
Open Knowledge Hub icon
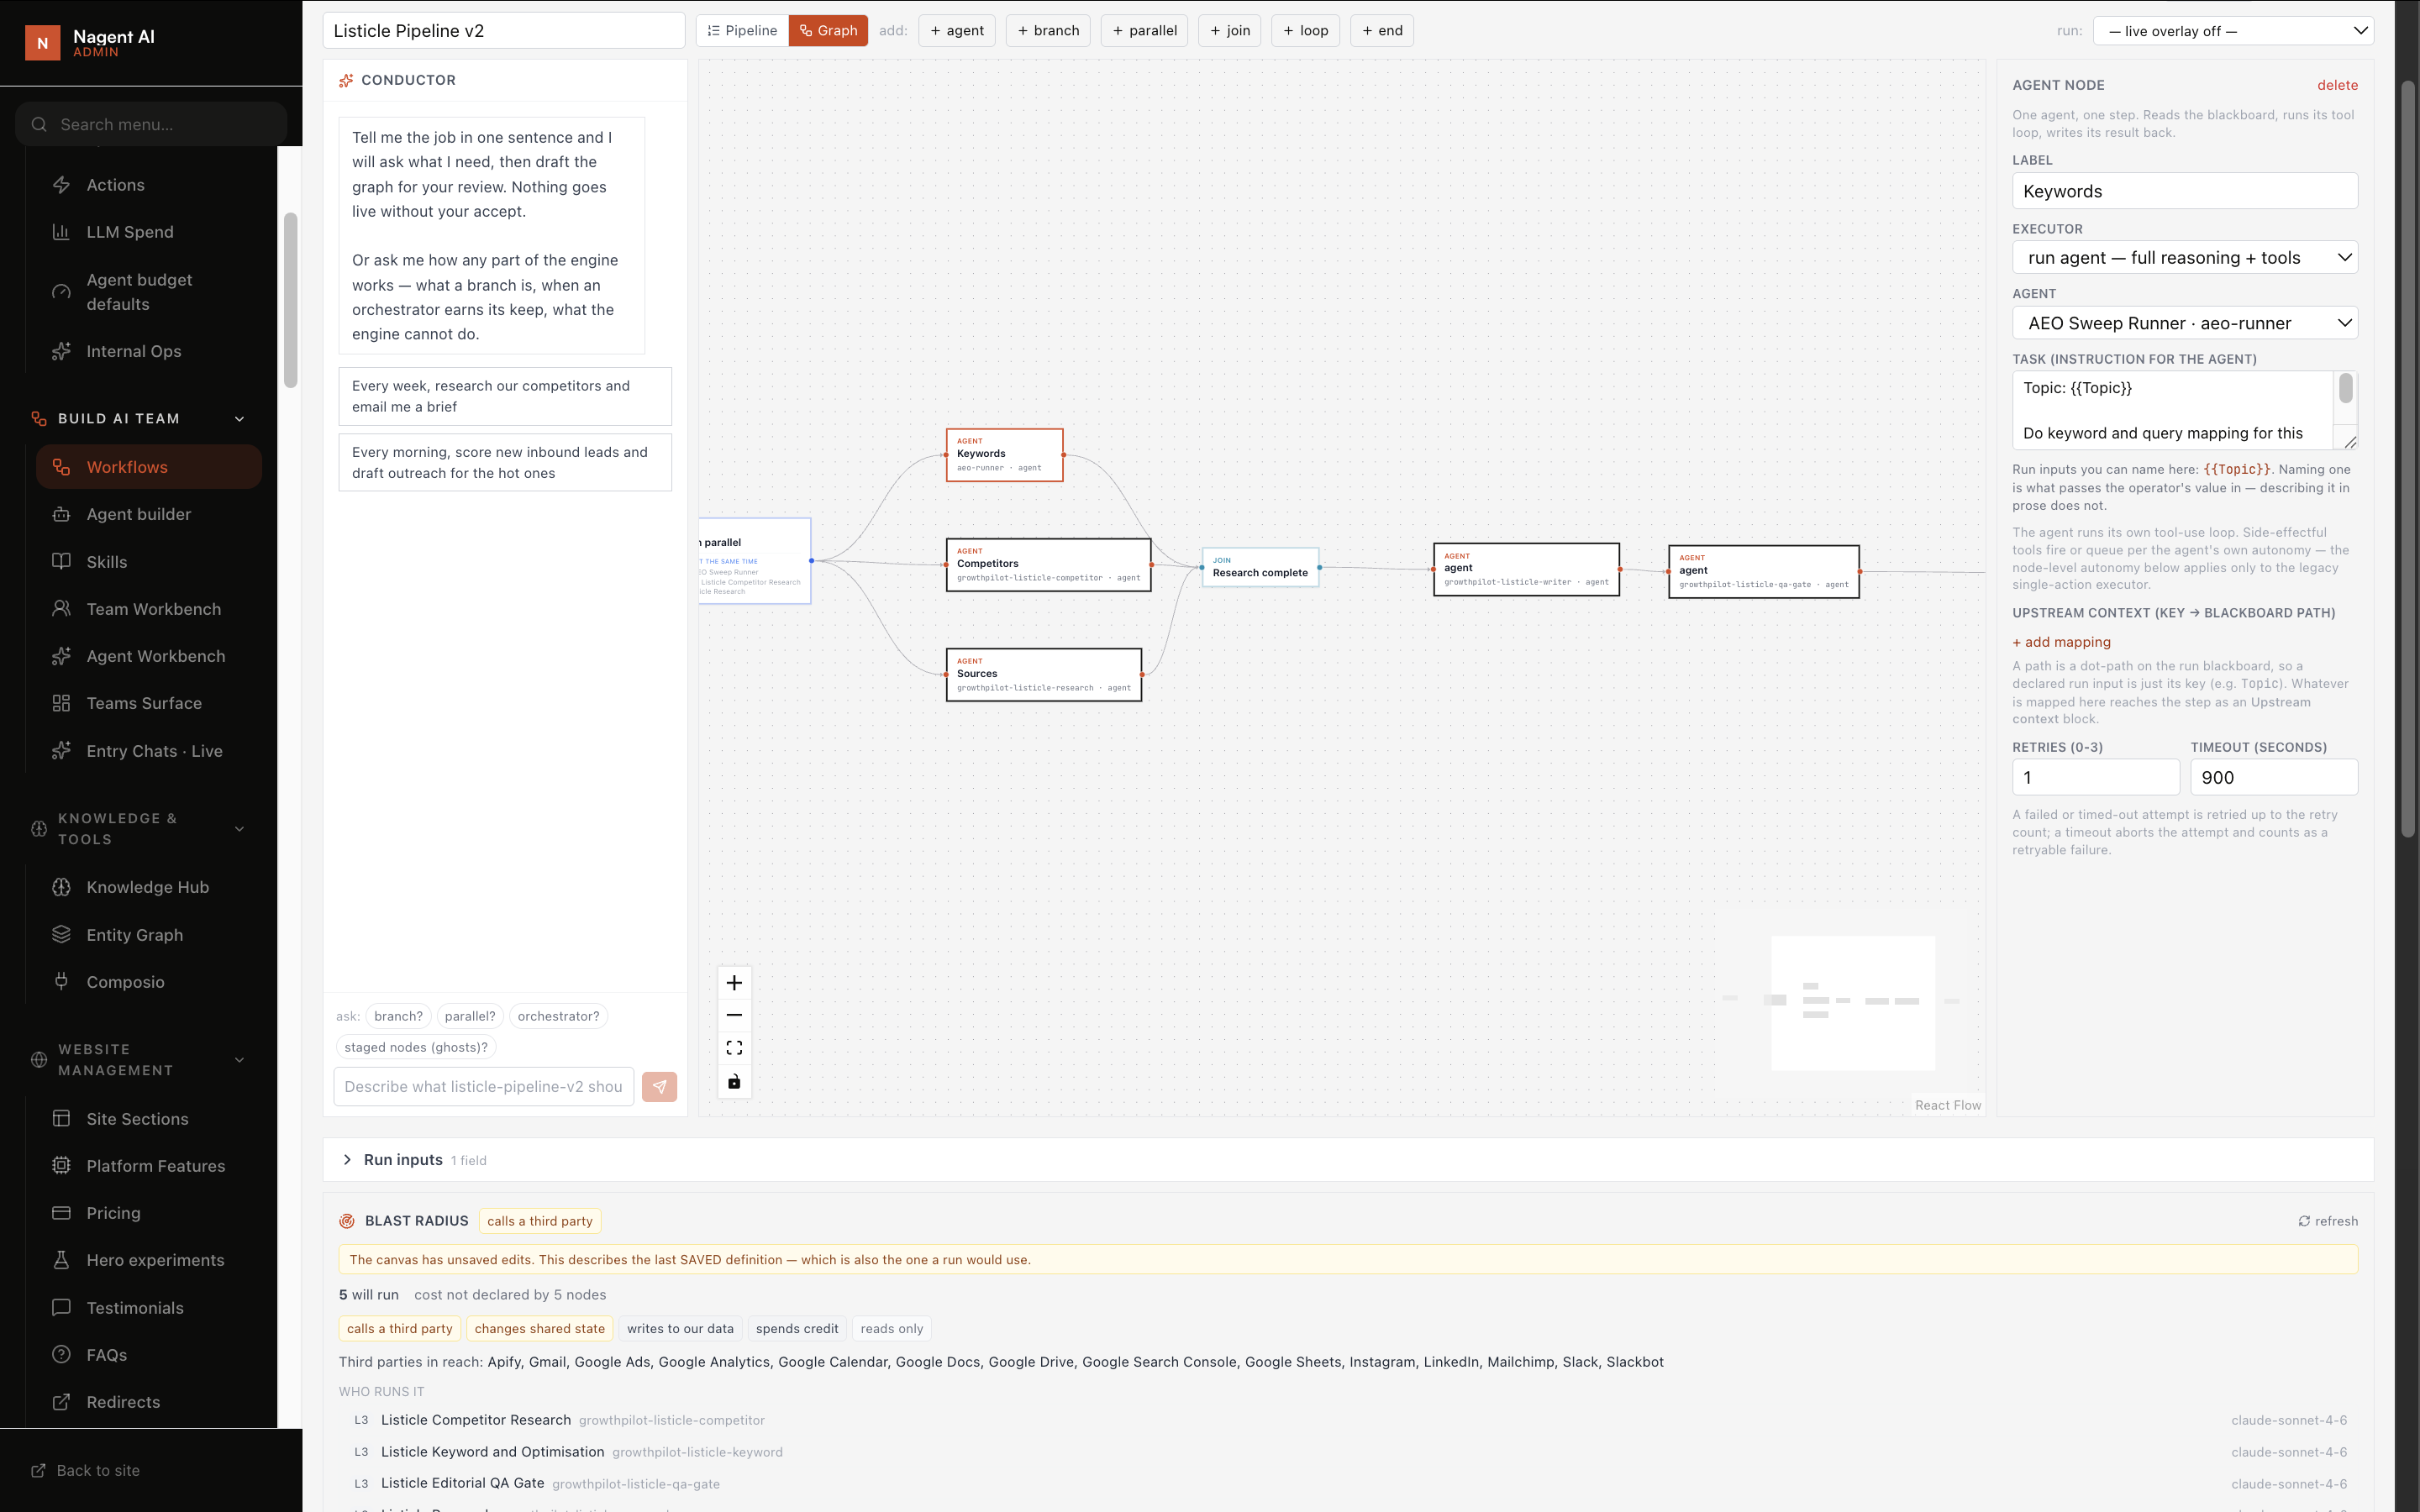[61, 887]
